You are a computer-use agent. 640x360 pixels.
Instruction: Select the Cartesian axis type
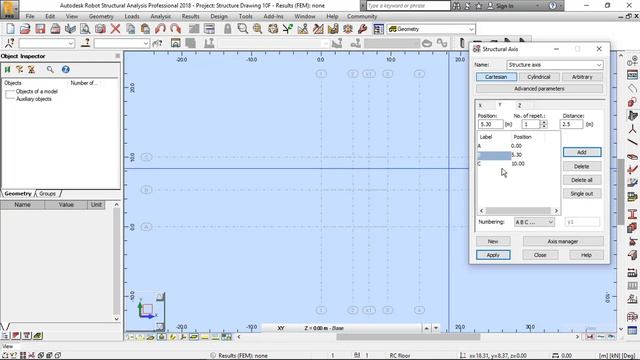point(496,77)
